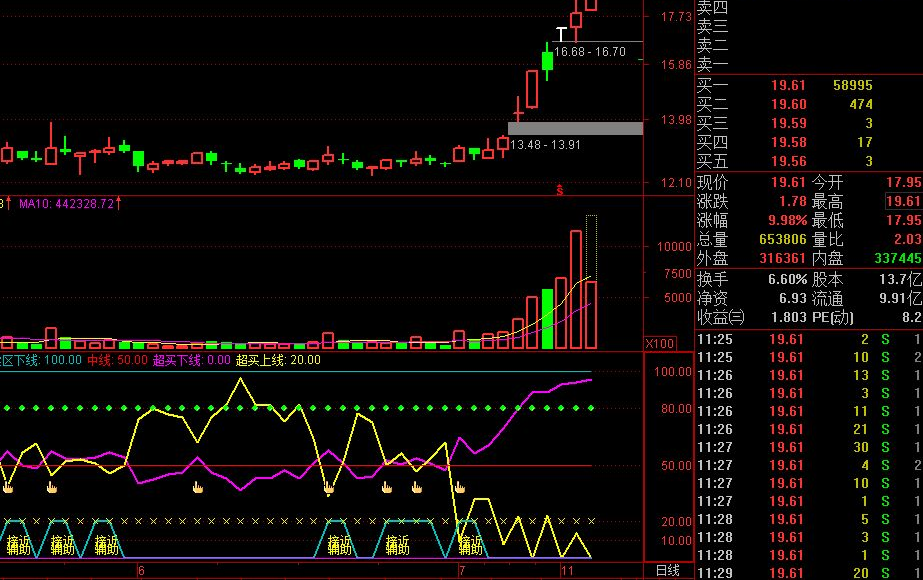The width and height of the screenshot is (923, 580).
Task: Click the 换手 value 6.60%
Action: (788, 279)
